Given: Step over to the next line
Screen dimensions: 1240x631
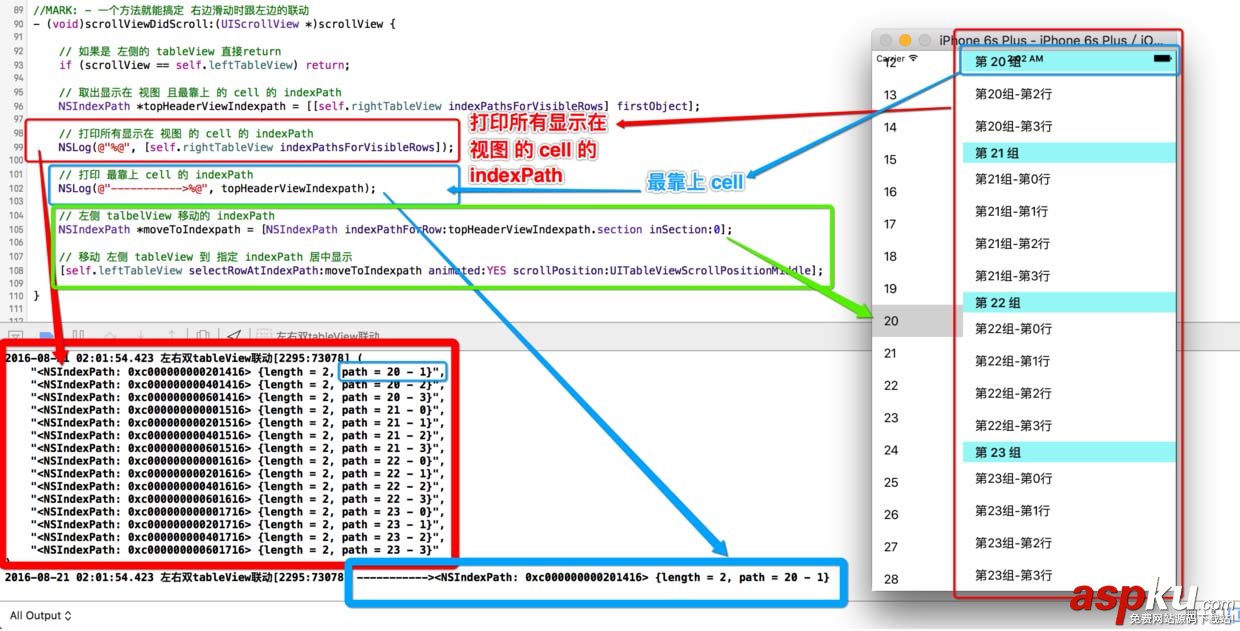Looking at the screenshot, I should click(x=111, y=332).
